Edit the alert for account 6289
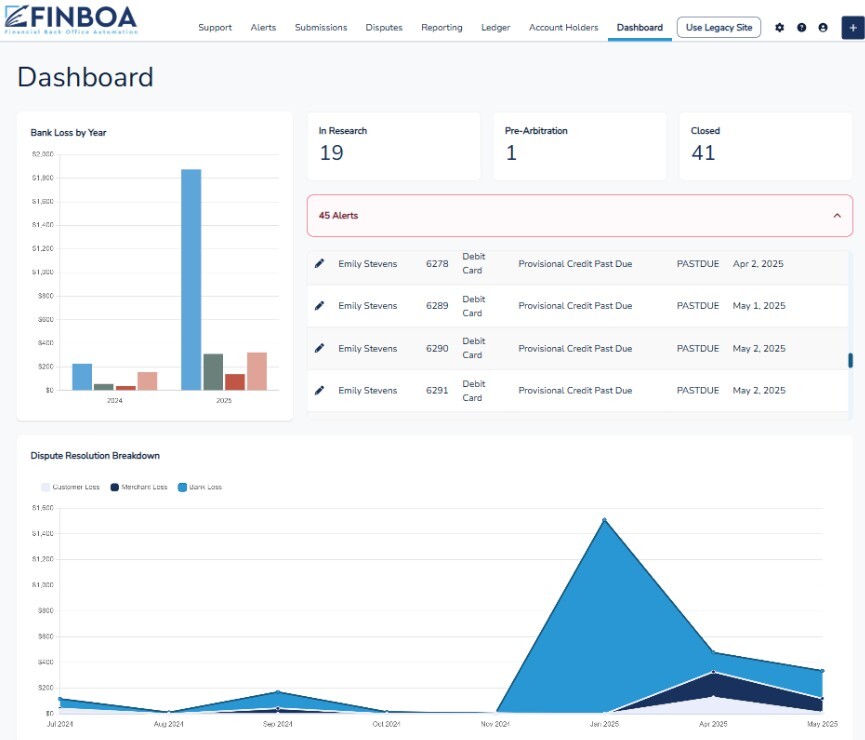The width and height of the screenshot is (865, 740). pyautogui.click(x=320, y=306)
